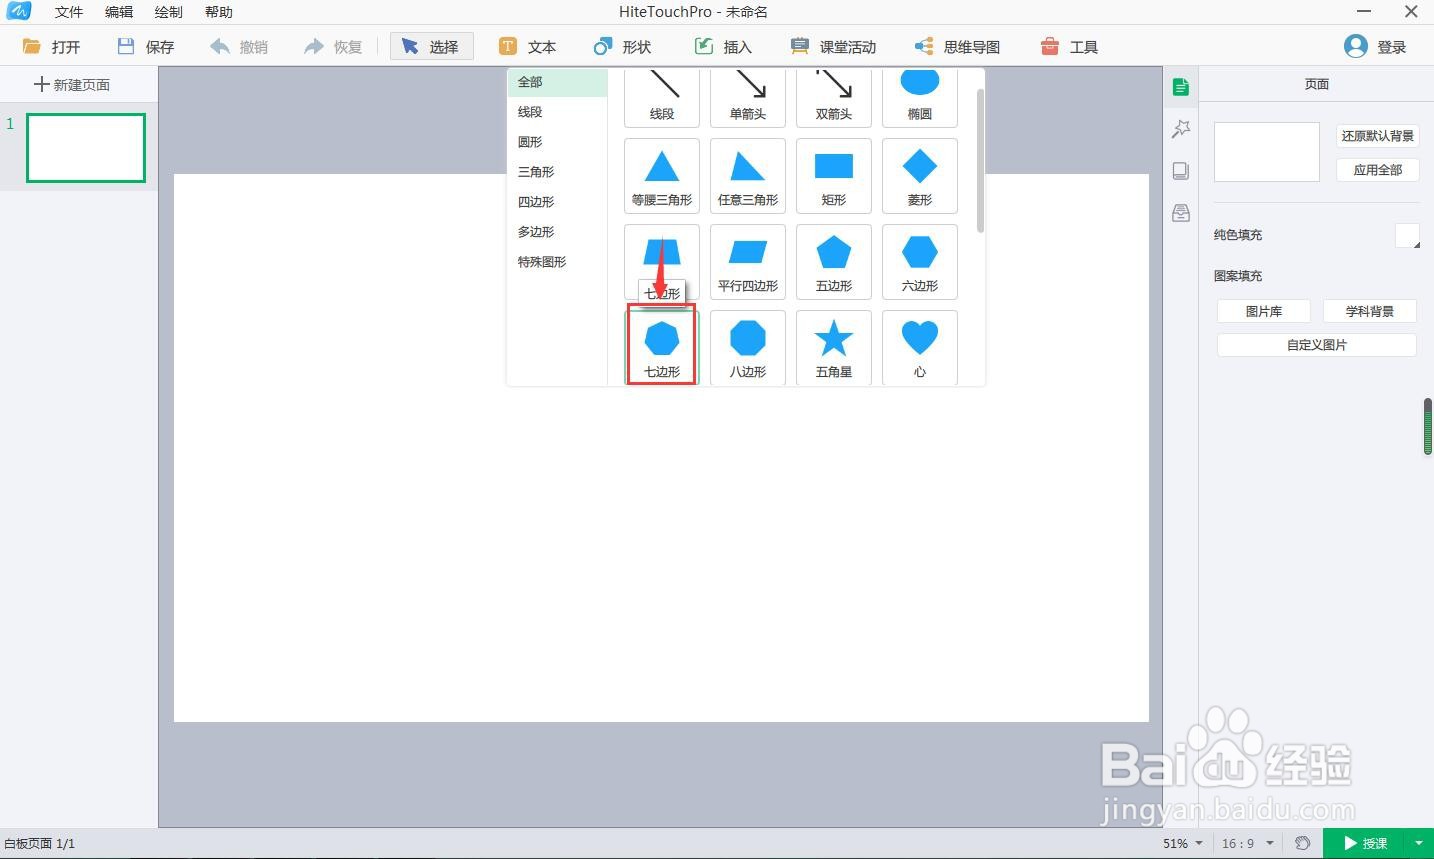
Task: Open 课堂活动 classroom activities
Action: tap(833, 47)
